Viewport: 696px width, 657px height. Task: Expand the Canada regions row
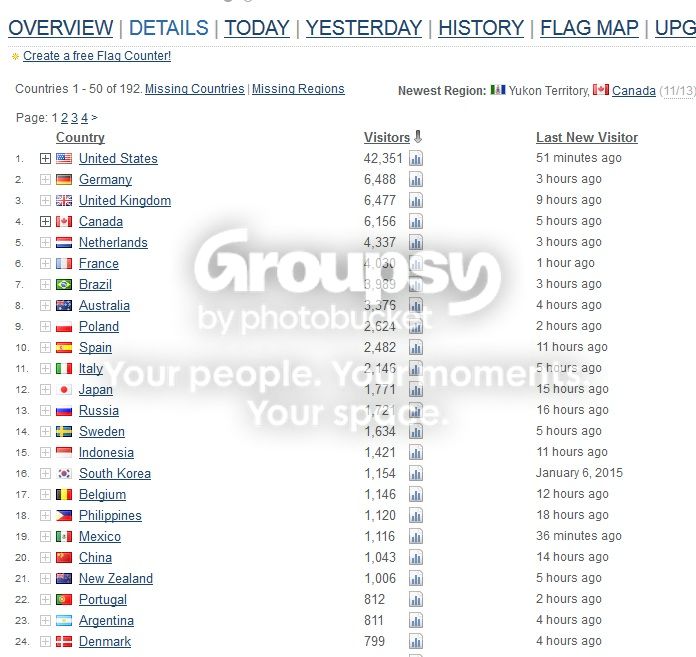(45, 222)
